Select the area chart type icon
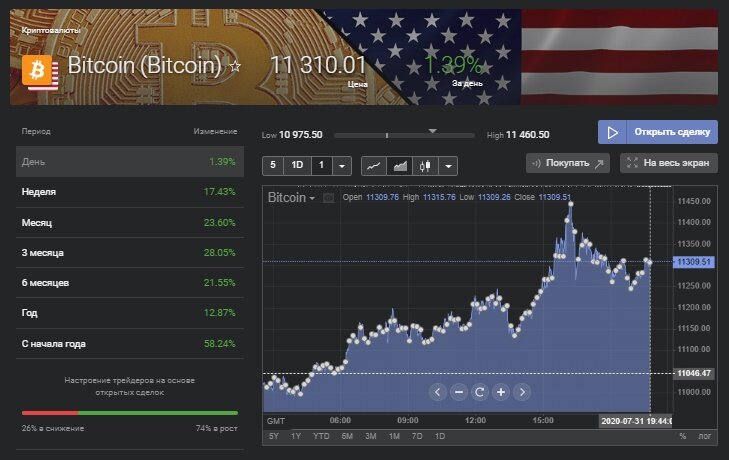The width and height of the screenshot is (729, 460). (x=399, y=165)
